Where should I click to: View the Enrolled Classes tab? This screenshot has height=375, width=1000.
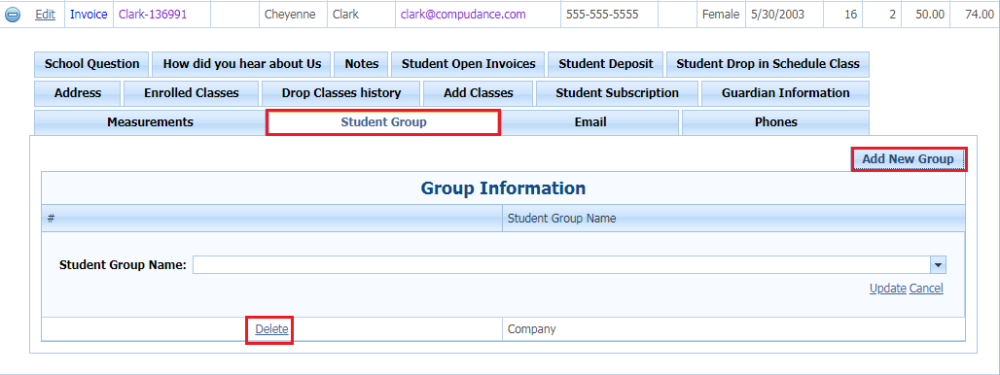click(191, 93)
